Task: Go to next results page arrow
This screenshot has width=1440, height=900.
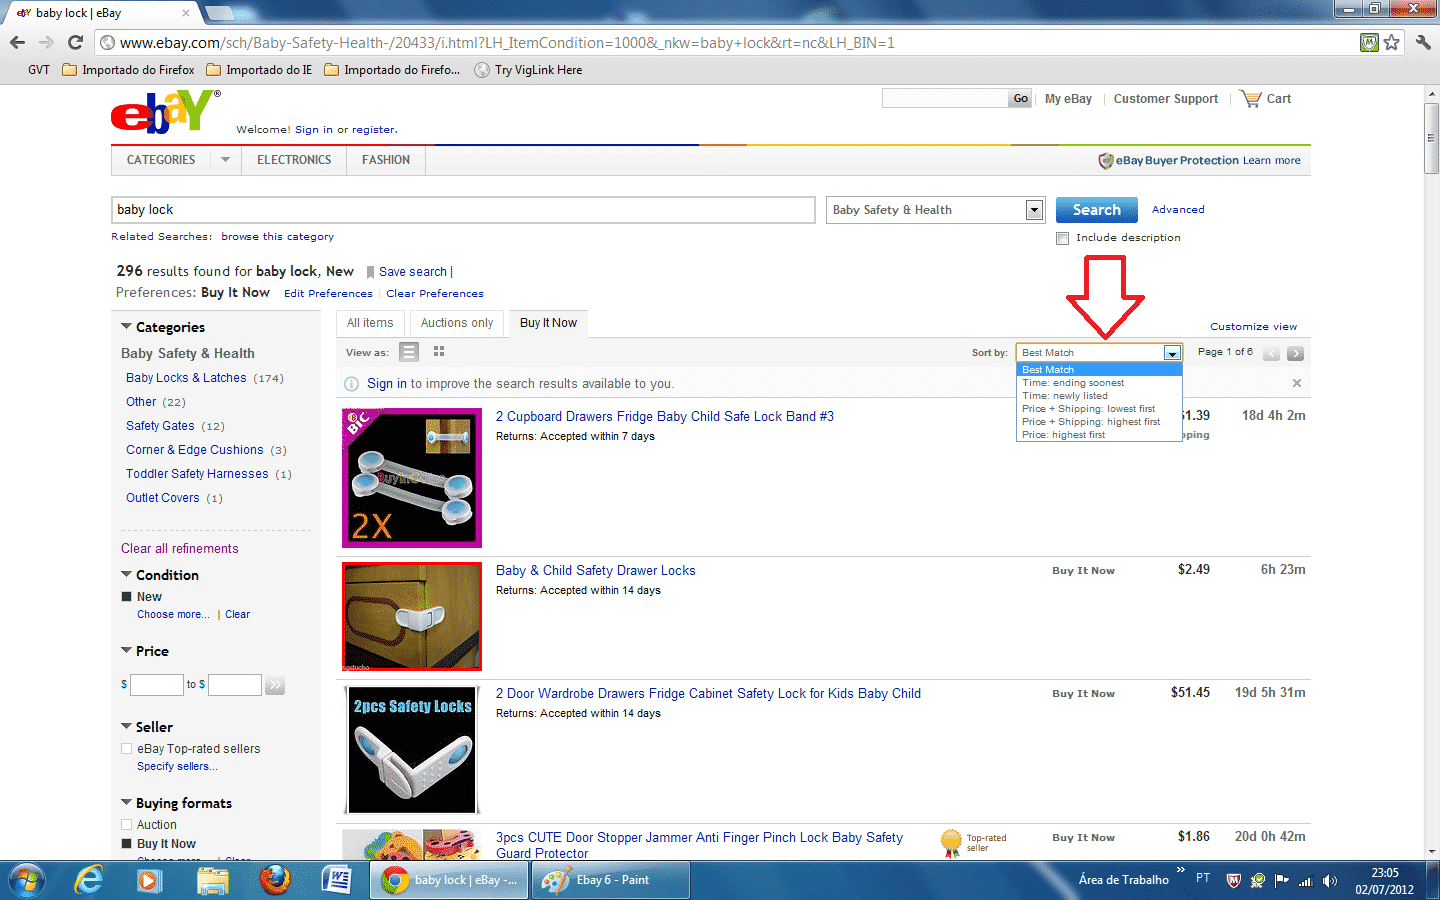Action: [1295, 353]
